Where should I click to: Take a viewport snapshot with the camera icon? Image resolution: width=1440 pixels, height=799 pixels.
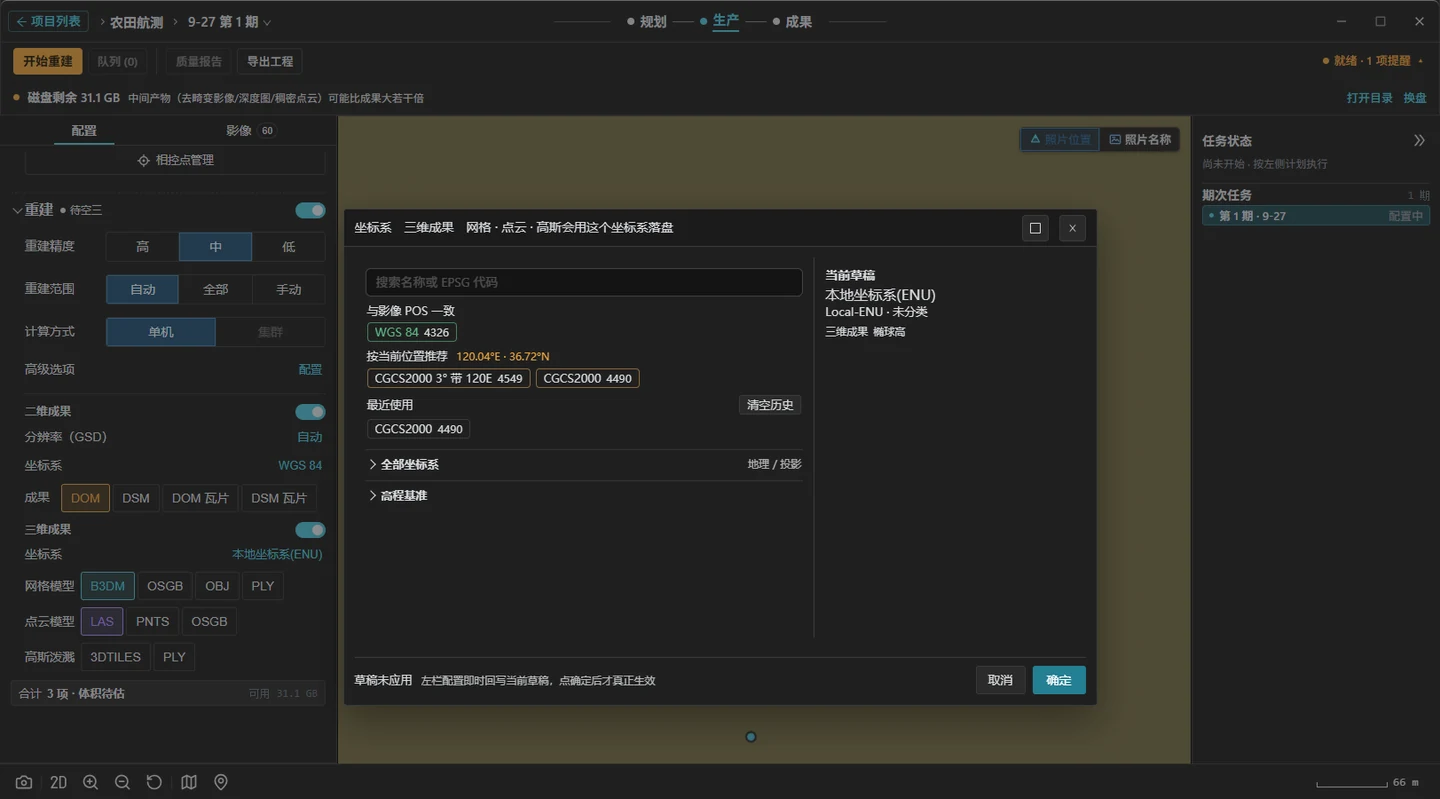click(24, 782)
